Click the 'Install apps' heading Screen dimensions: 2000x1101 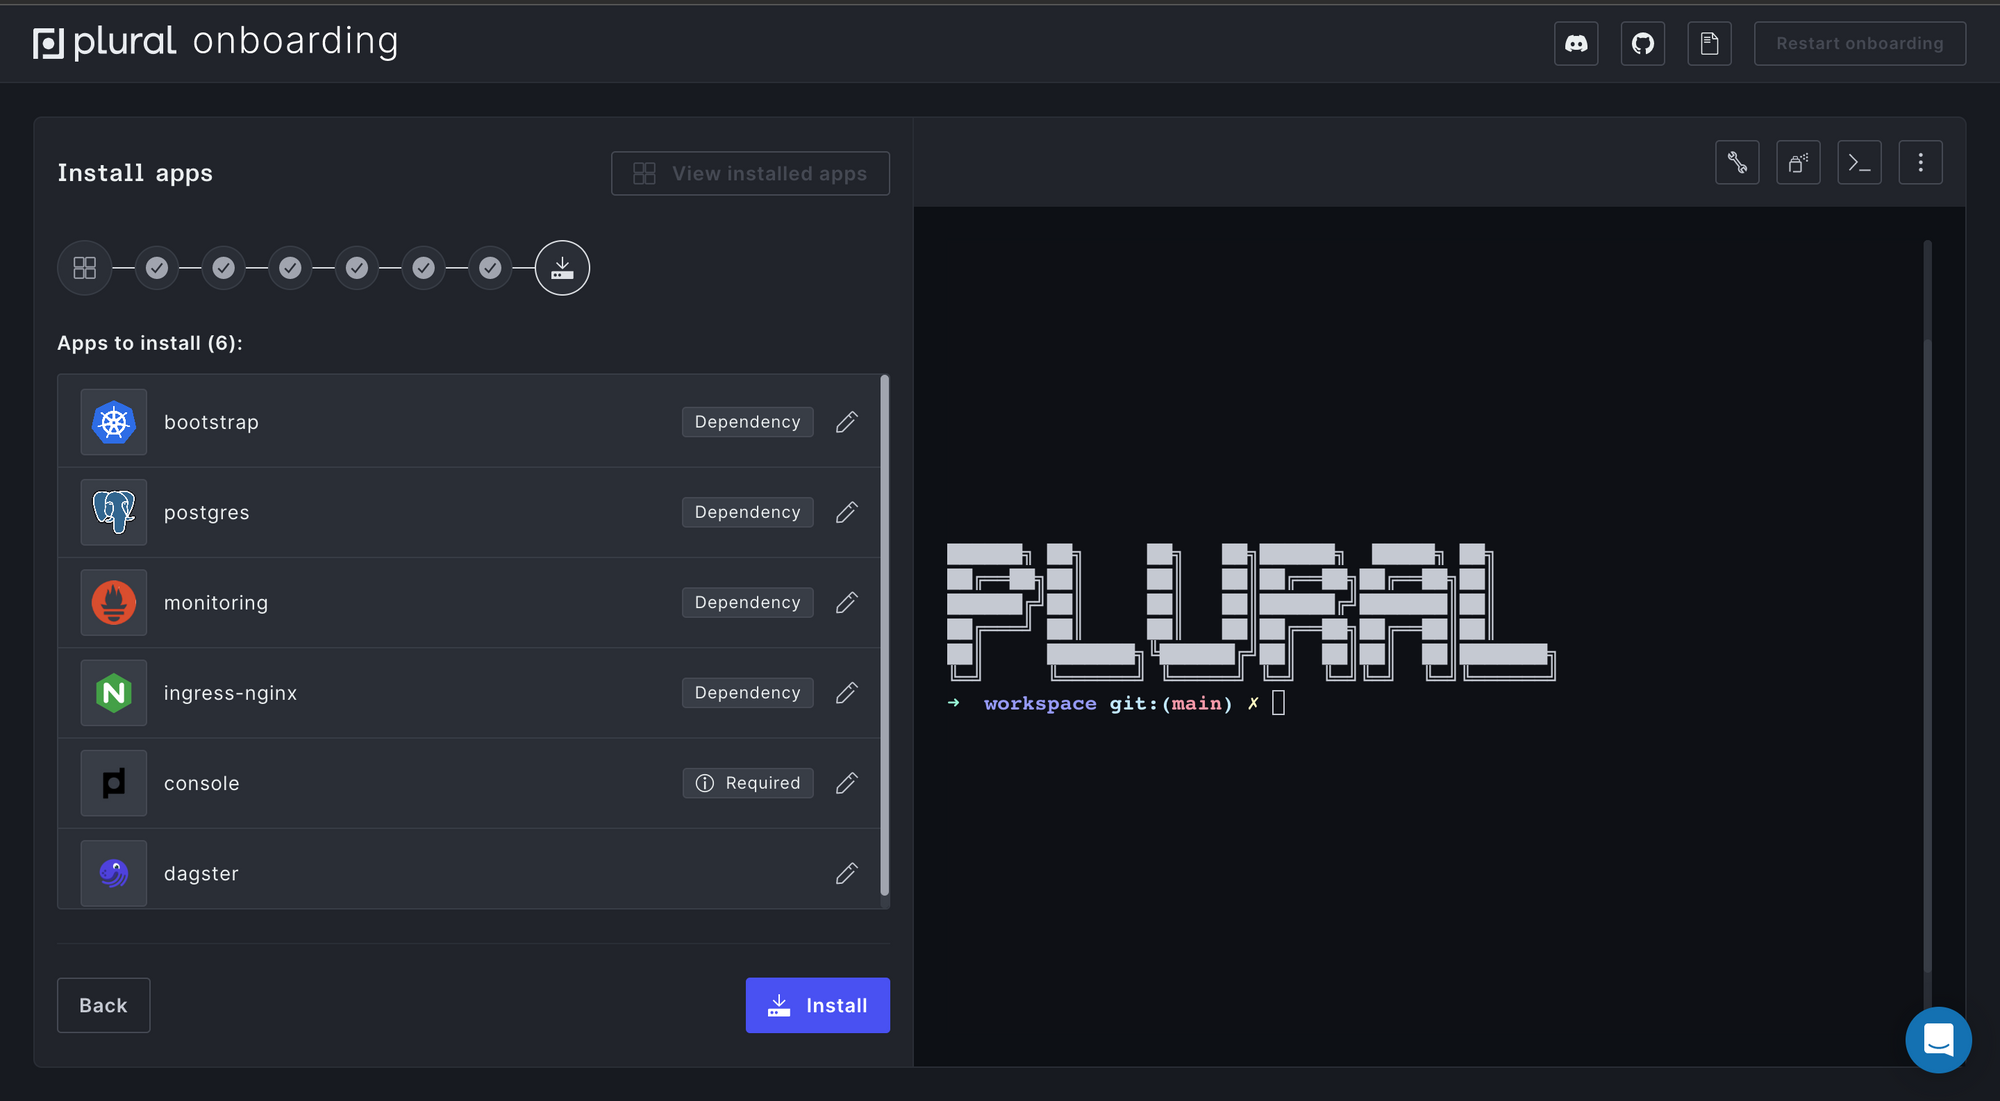pyautogui.click(x=135, y=174)
